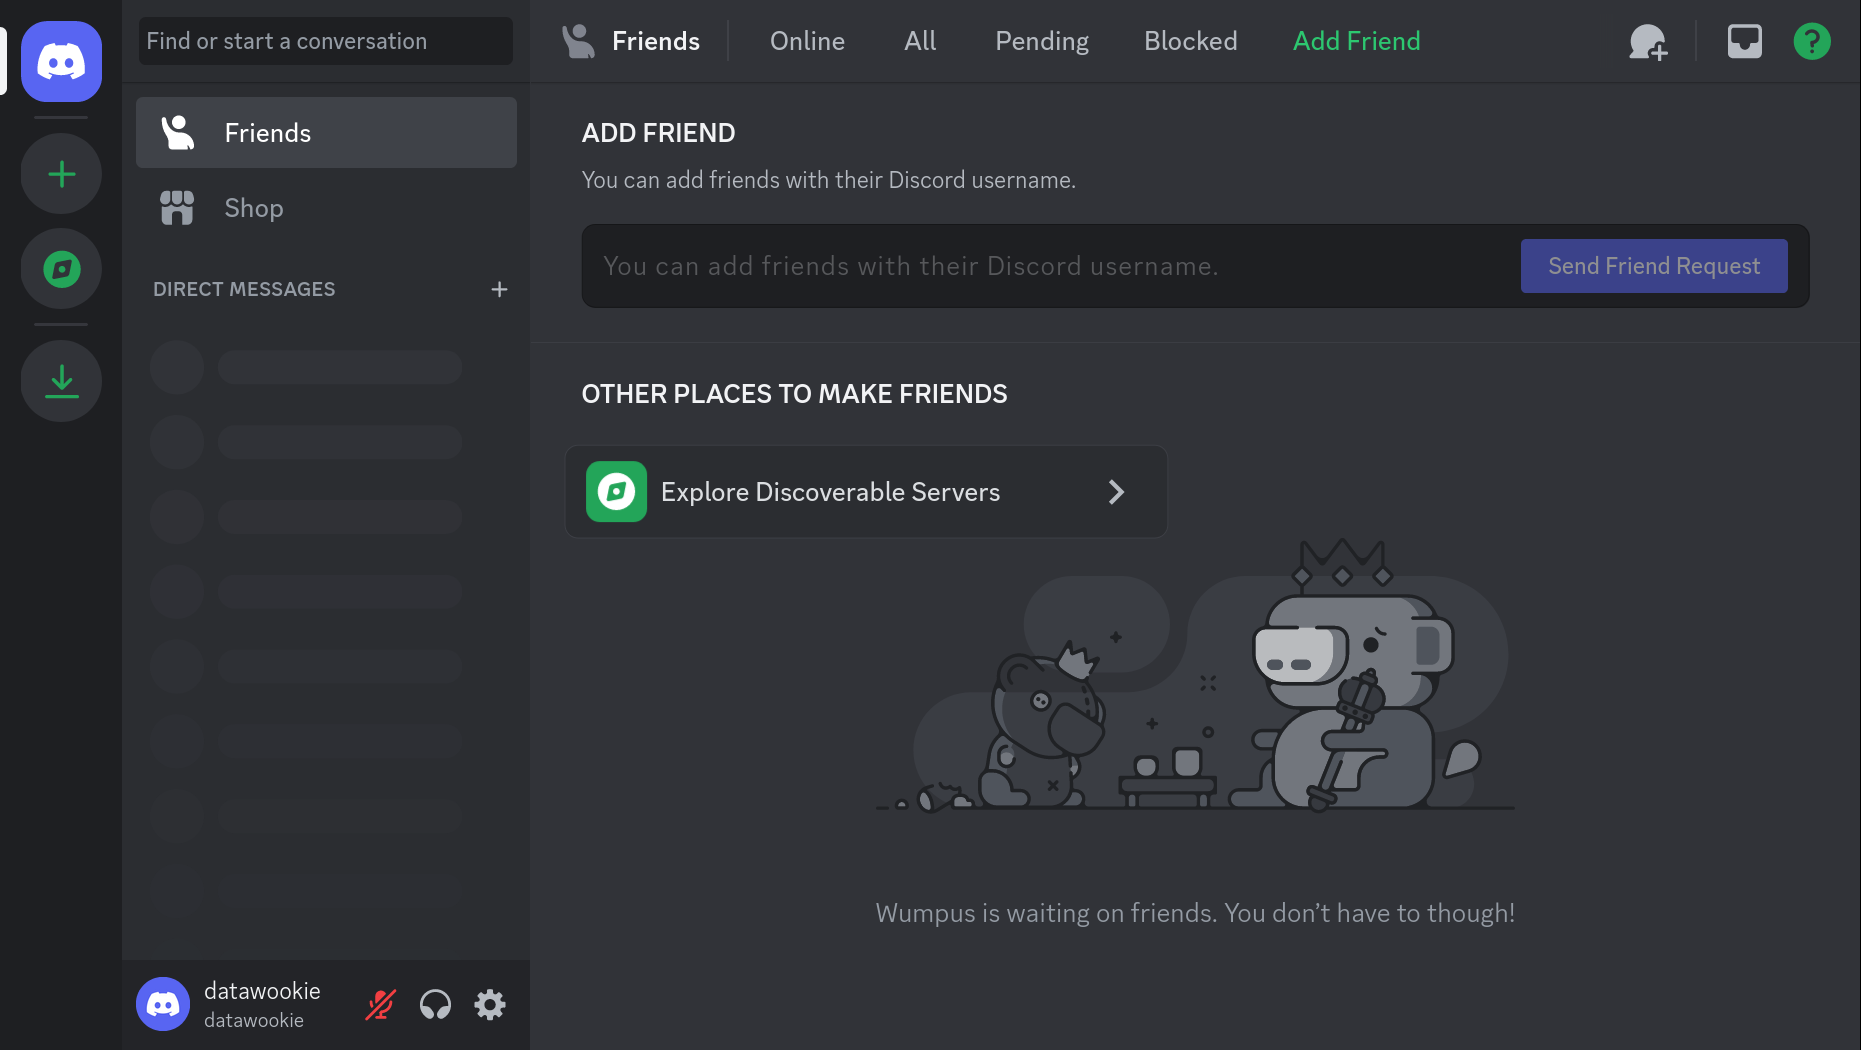Open the Shop page
This screenshot has height=1059, width=1875.
coord(253,208)
